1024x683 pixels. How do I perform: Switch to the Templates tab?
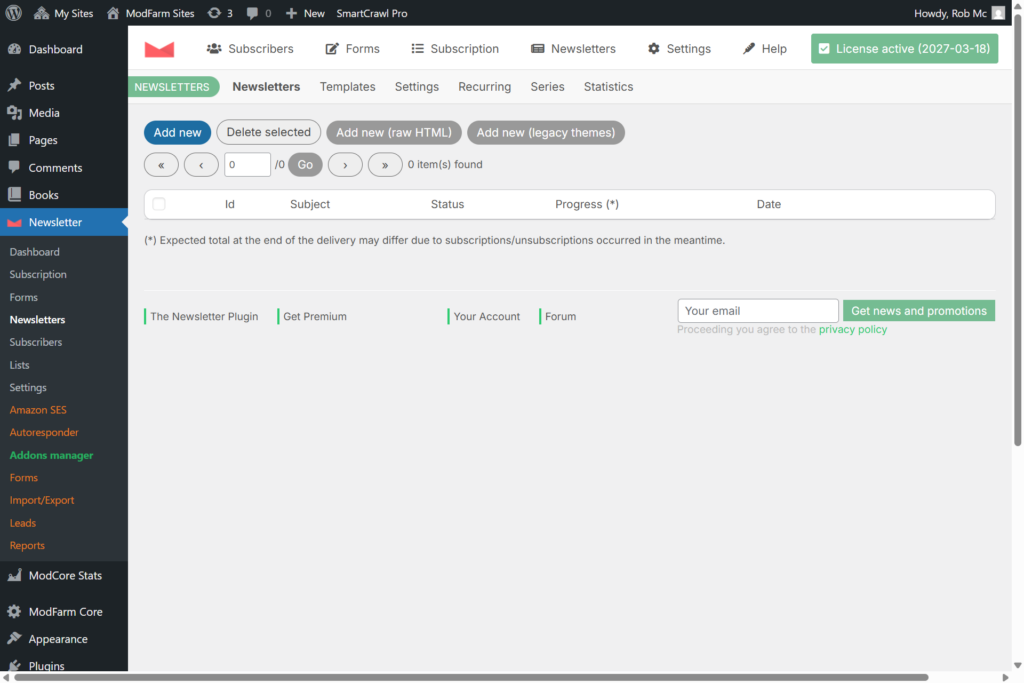click(x=347, y=87)
